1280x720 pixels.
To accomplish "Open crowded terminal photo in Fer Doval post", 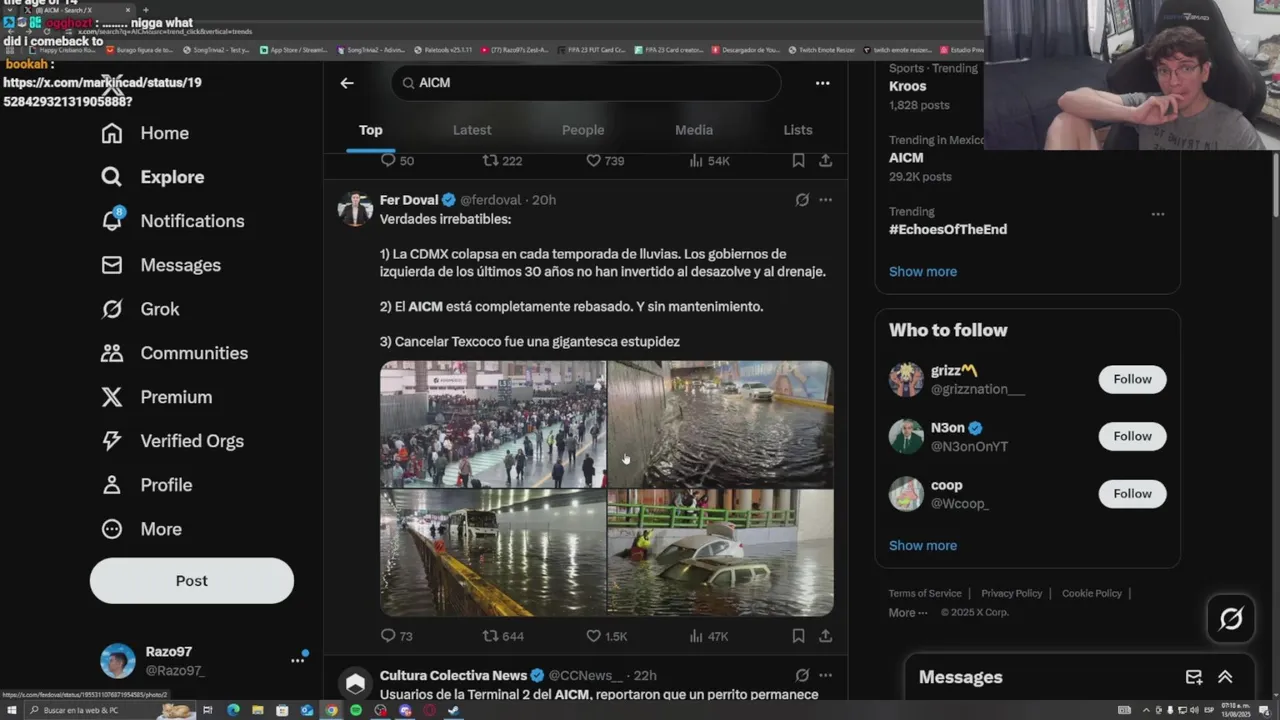I will [x=493, y=424].
